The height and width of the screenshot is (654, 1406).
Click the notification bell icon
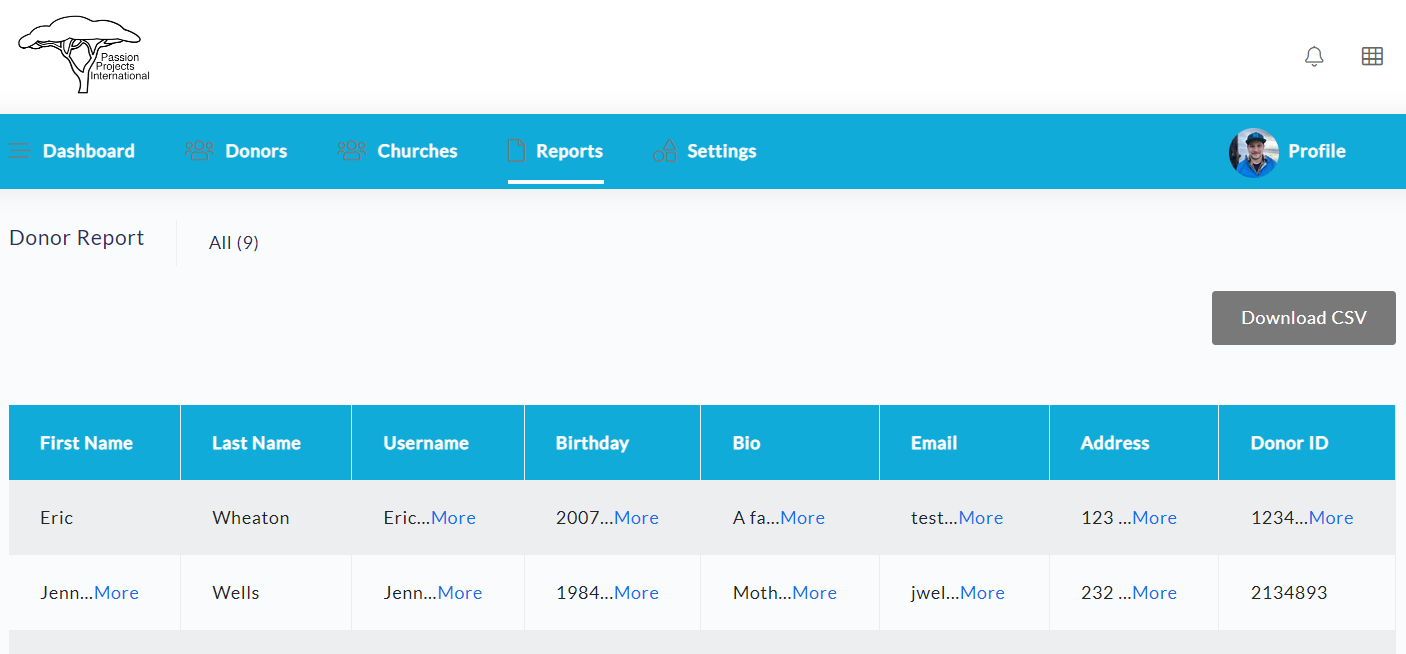point(1314,57)
